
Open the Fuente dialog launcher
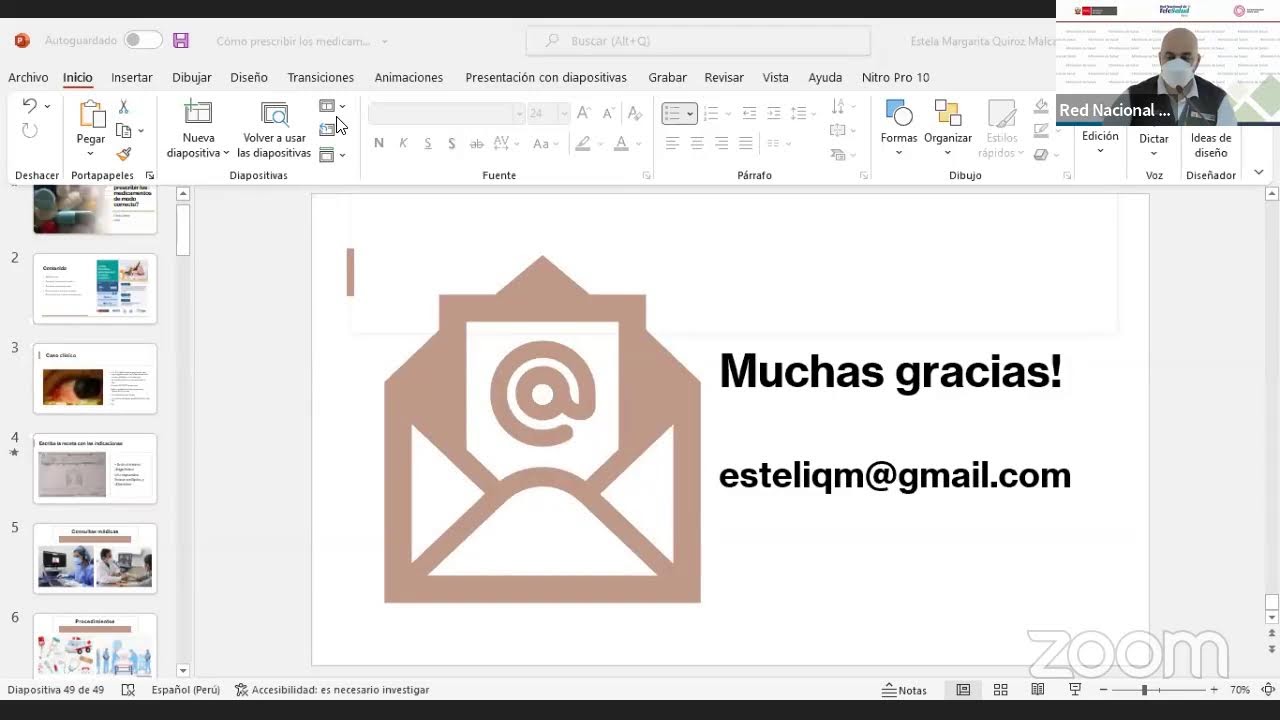646,176
